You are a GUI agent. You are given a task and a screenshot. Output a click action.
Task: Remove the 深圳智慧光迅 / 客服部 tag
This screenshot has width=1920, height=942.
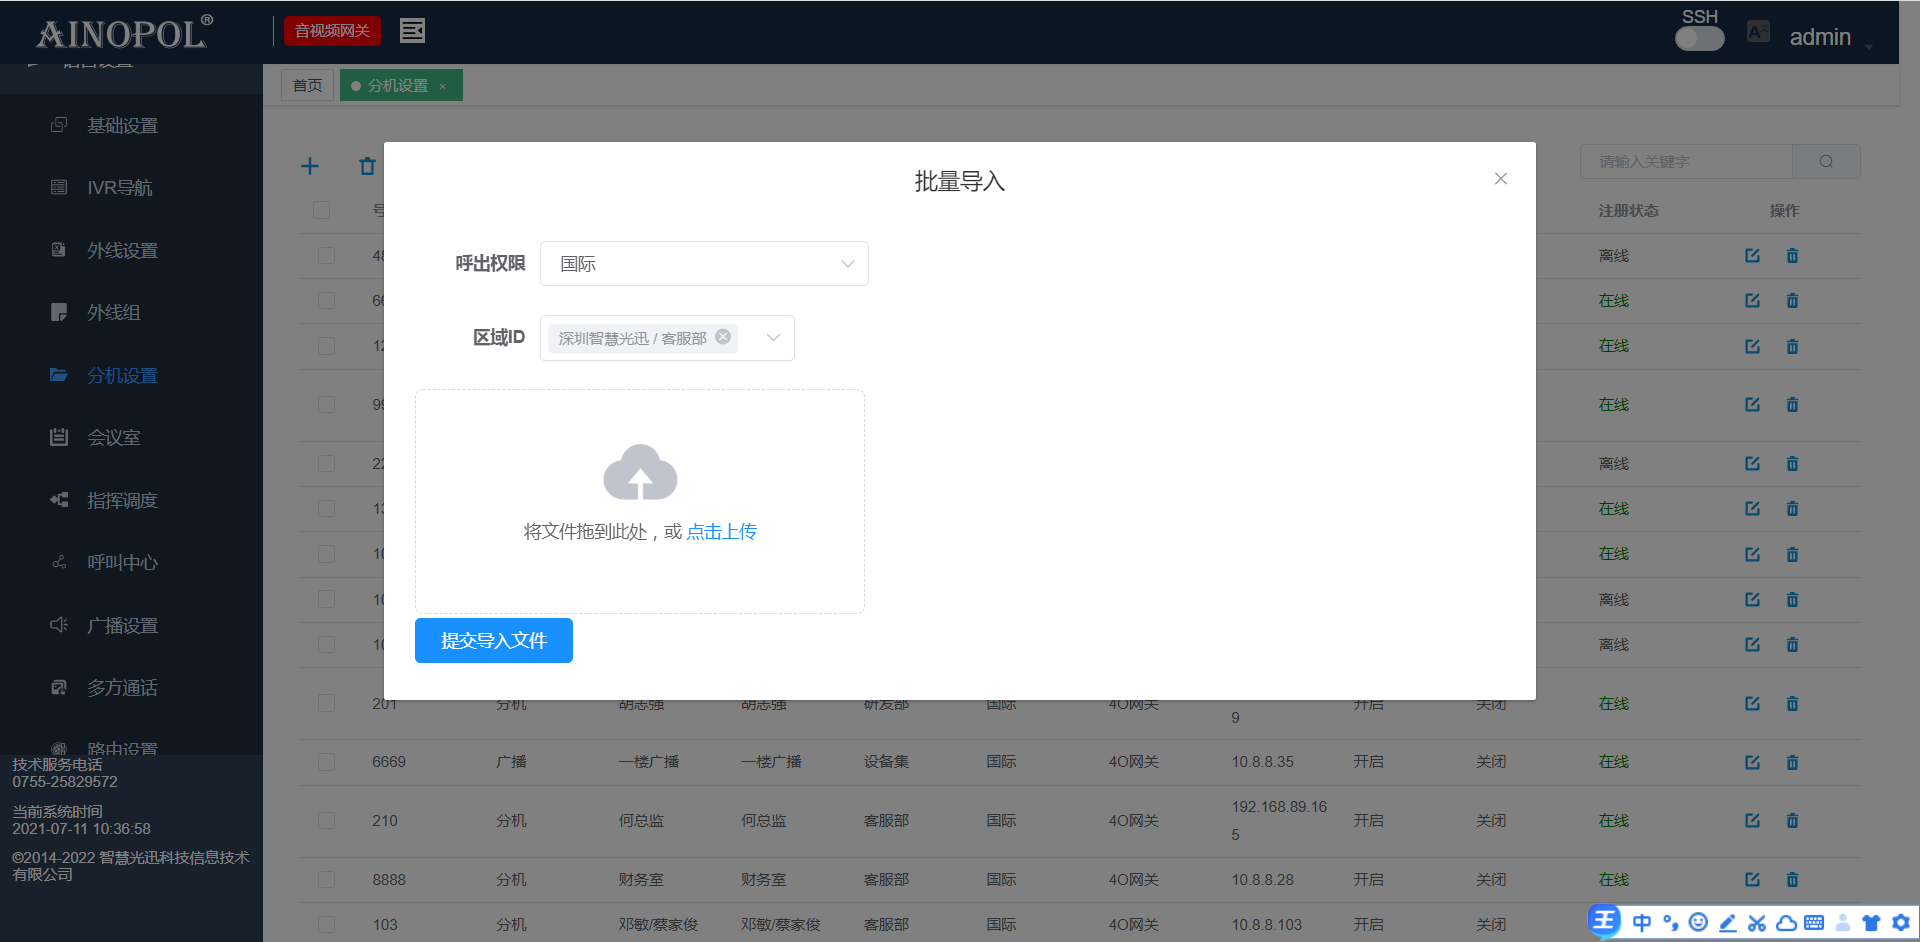click(723, 337)
